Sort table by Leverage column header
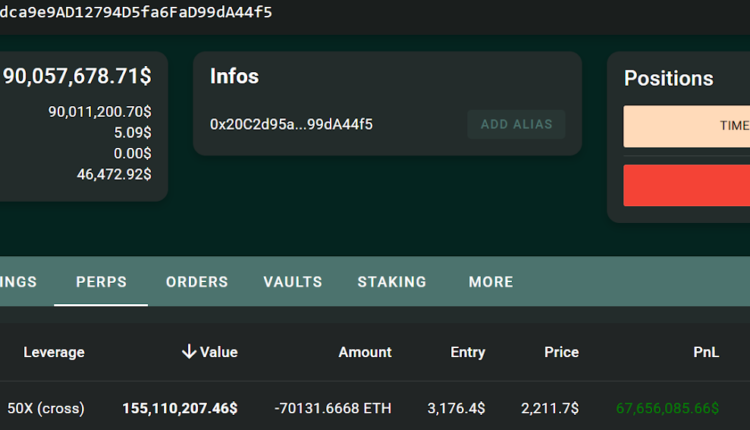Viewport: 750px width, 430px height. [54, 352]
